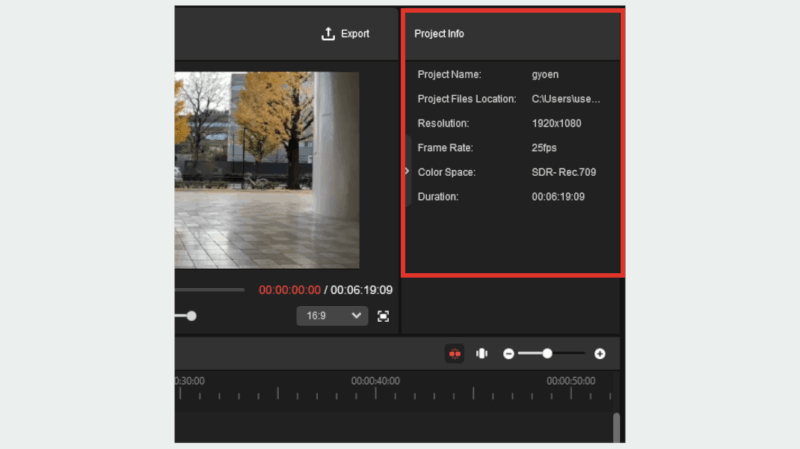Image resolution: width=800 pixels, height=449 pixels.
Task: Click the red current timecode 00:00:00:00
Action: [x=290, y=290]
